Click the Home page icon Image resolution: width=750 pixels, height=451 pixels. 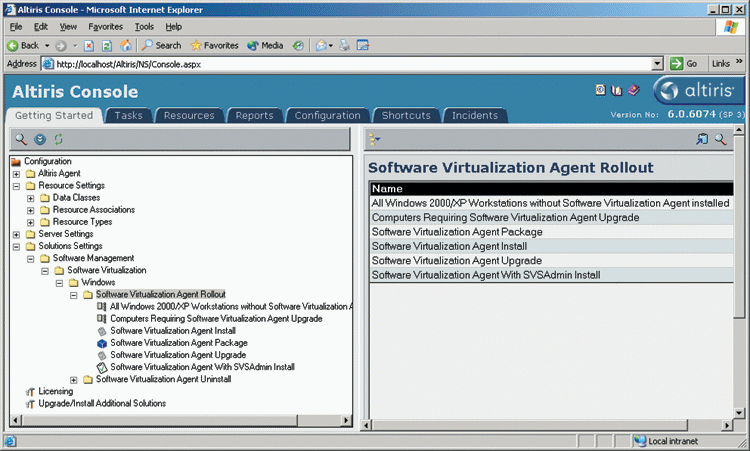click(126, 45)
